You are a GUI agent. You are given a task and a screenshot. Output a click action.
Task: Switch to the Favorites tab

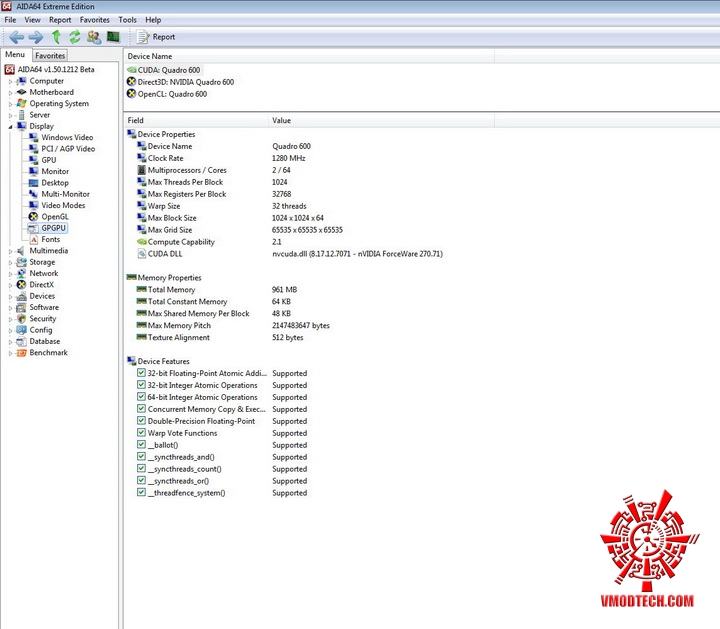click(x=50, y=56)
